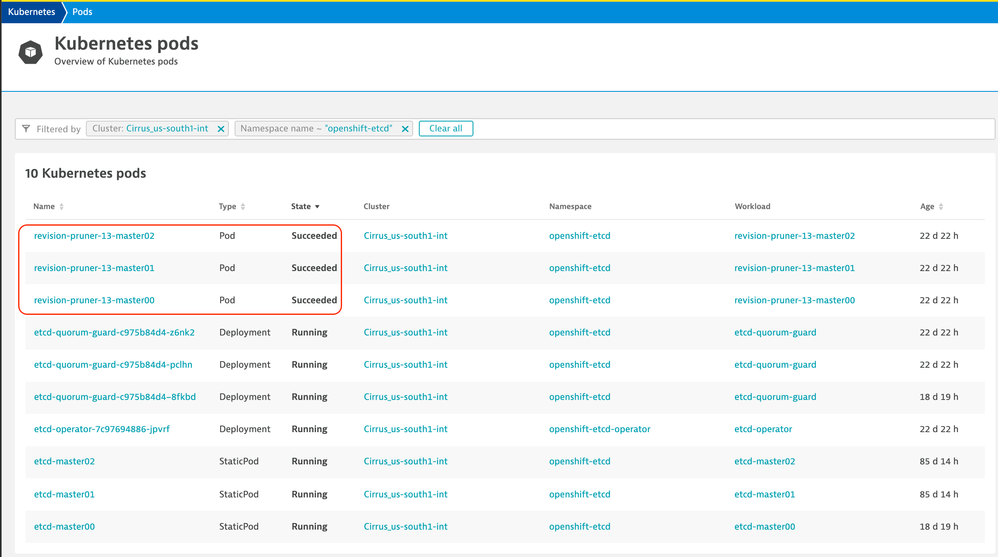Open pod etcd-quorum-guard-c975b84d4-z6nk2
998x557 pixels.
click(114, 333)
